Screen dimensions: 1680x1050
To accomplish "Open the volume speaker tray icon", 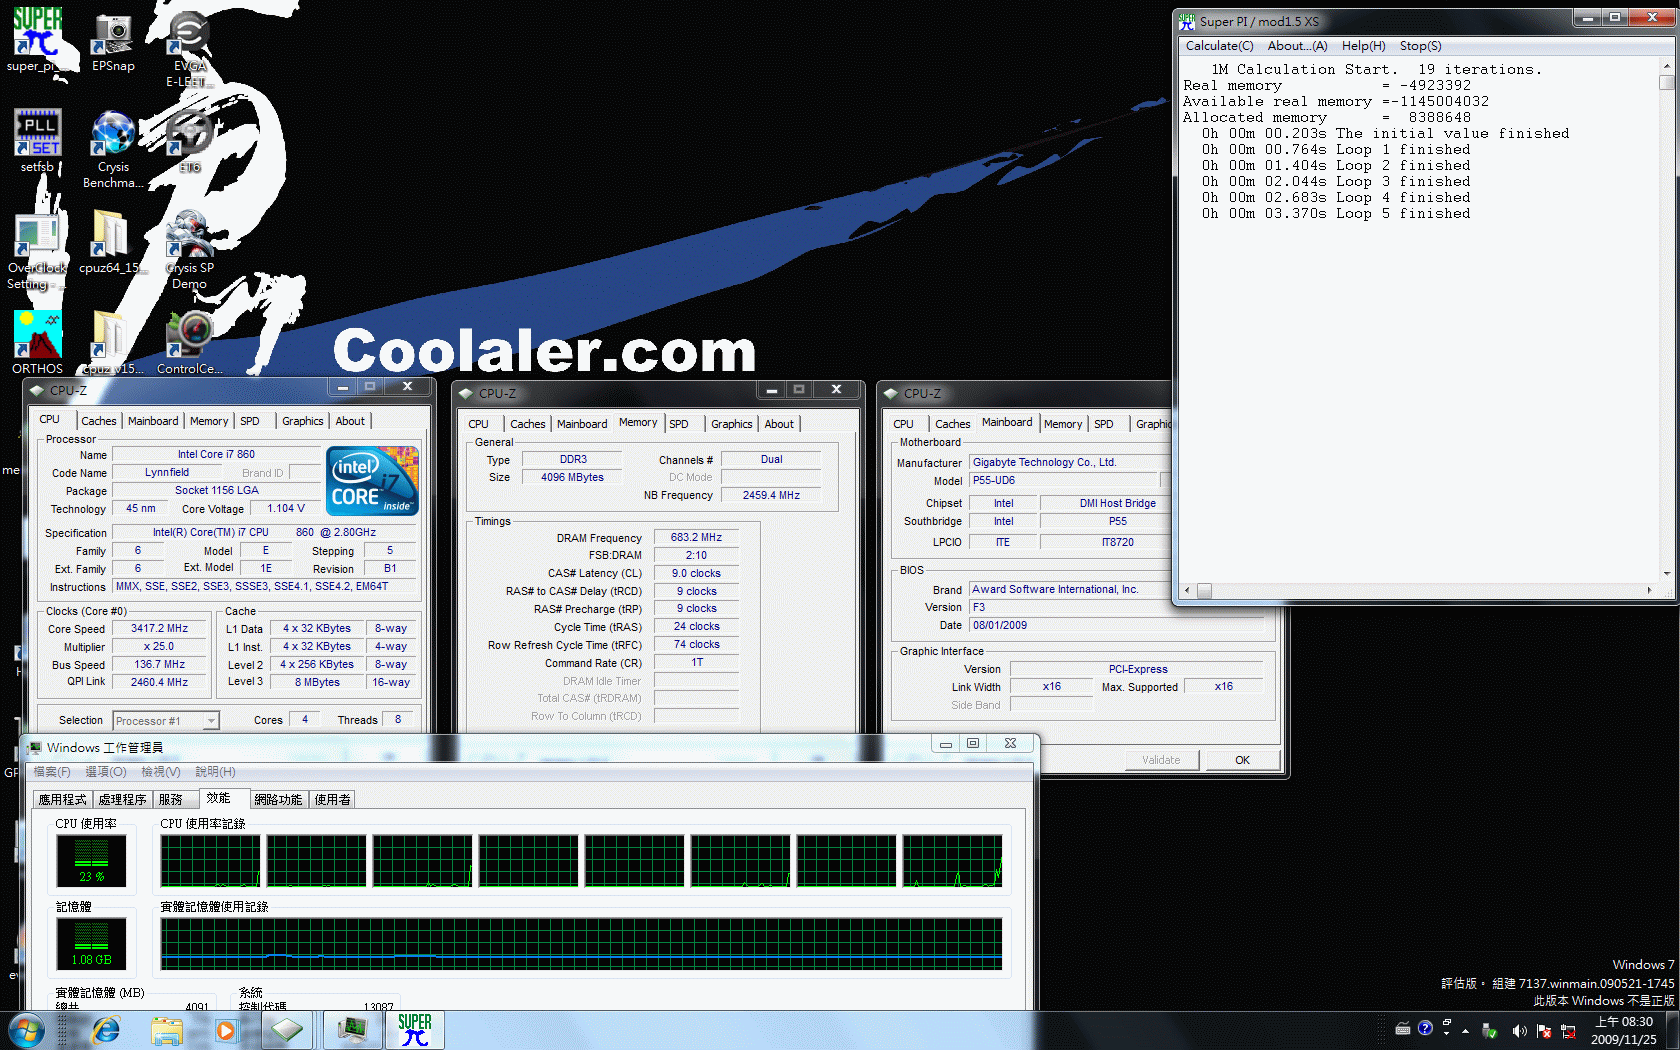I will (x=1519, y=1030).
